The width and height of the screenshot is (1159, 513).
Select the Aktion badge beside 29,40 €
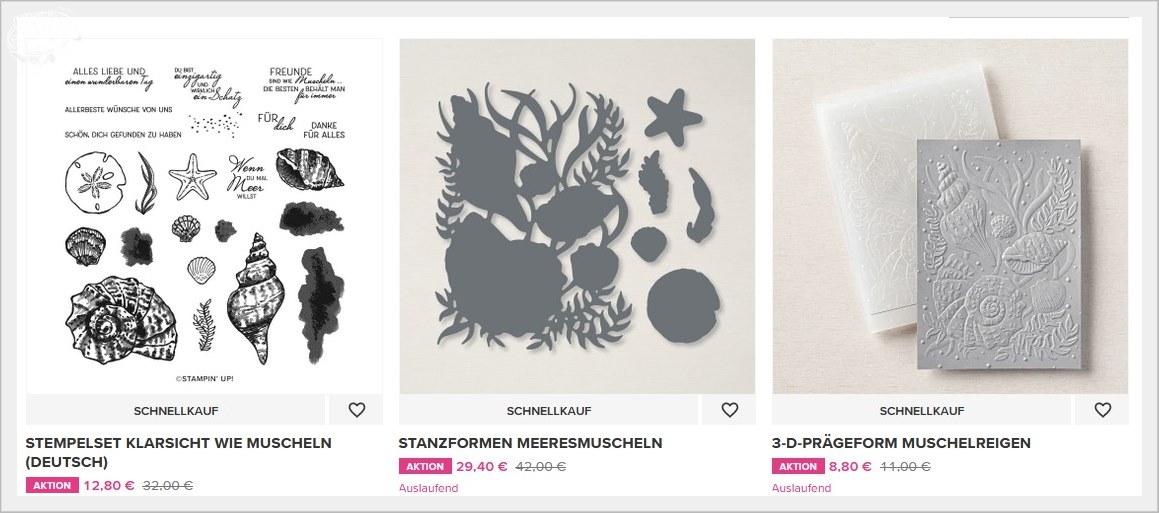click(425, 466)
